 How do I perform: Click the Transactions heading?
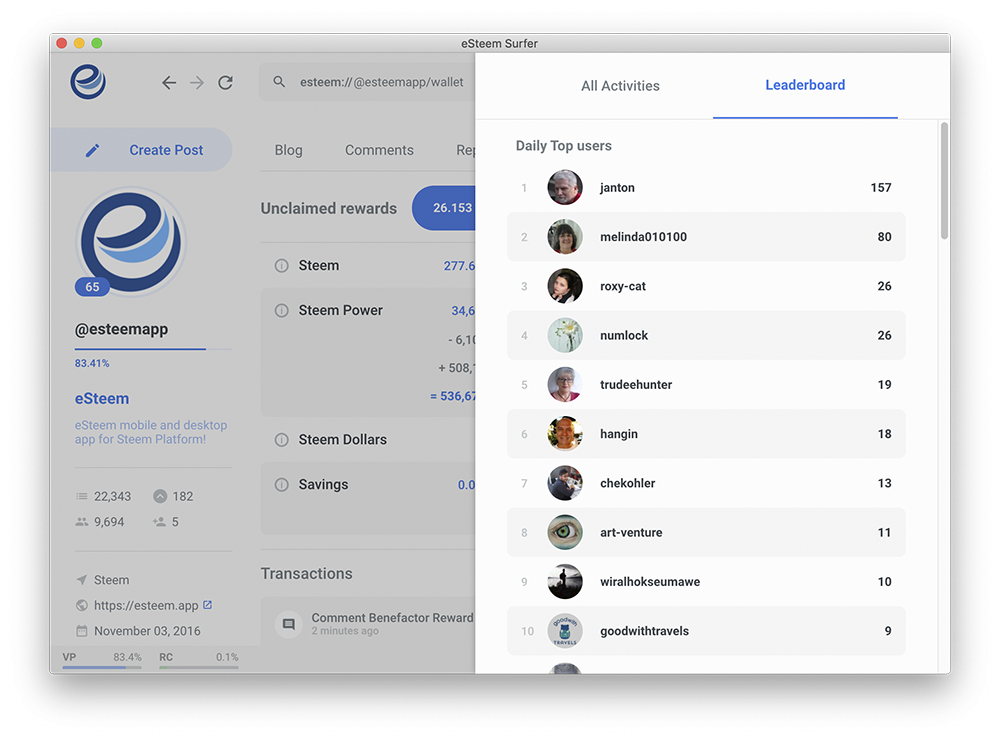tap(306, 573)
